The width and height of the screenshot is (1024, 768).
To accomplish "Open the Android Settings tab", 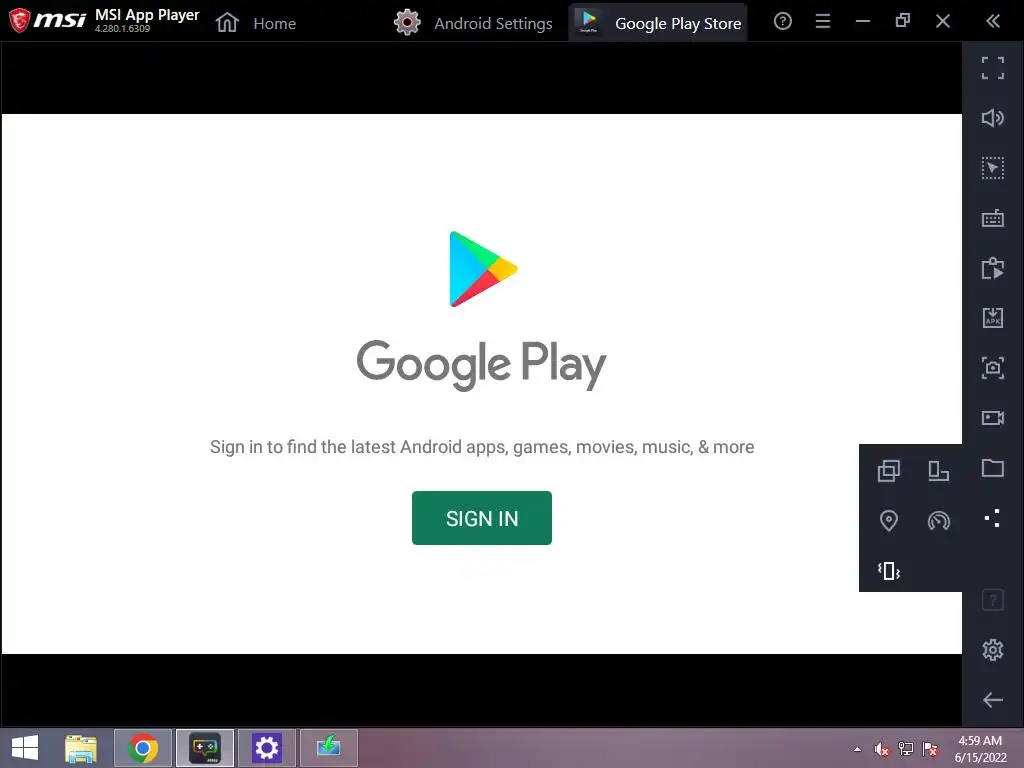I will [473, 23].
